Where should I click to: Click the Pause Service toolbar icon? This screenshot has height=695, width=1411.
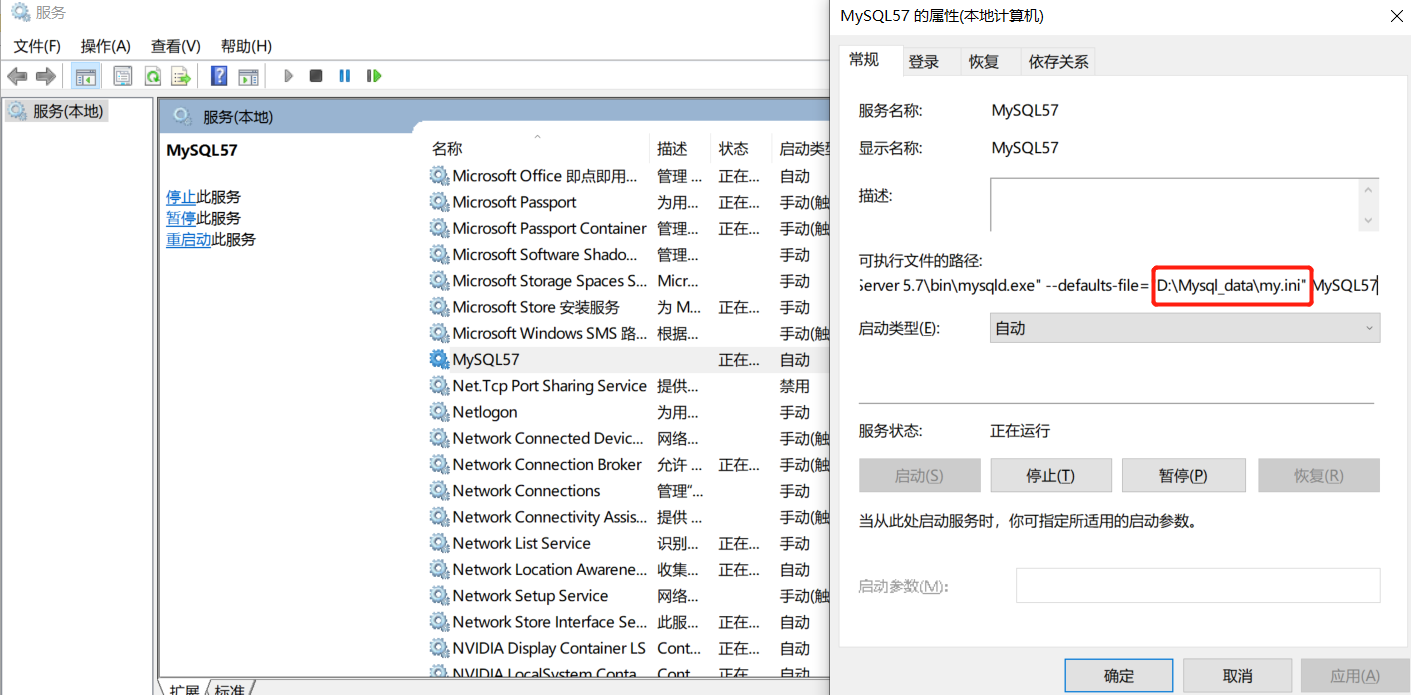point(345,76)
